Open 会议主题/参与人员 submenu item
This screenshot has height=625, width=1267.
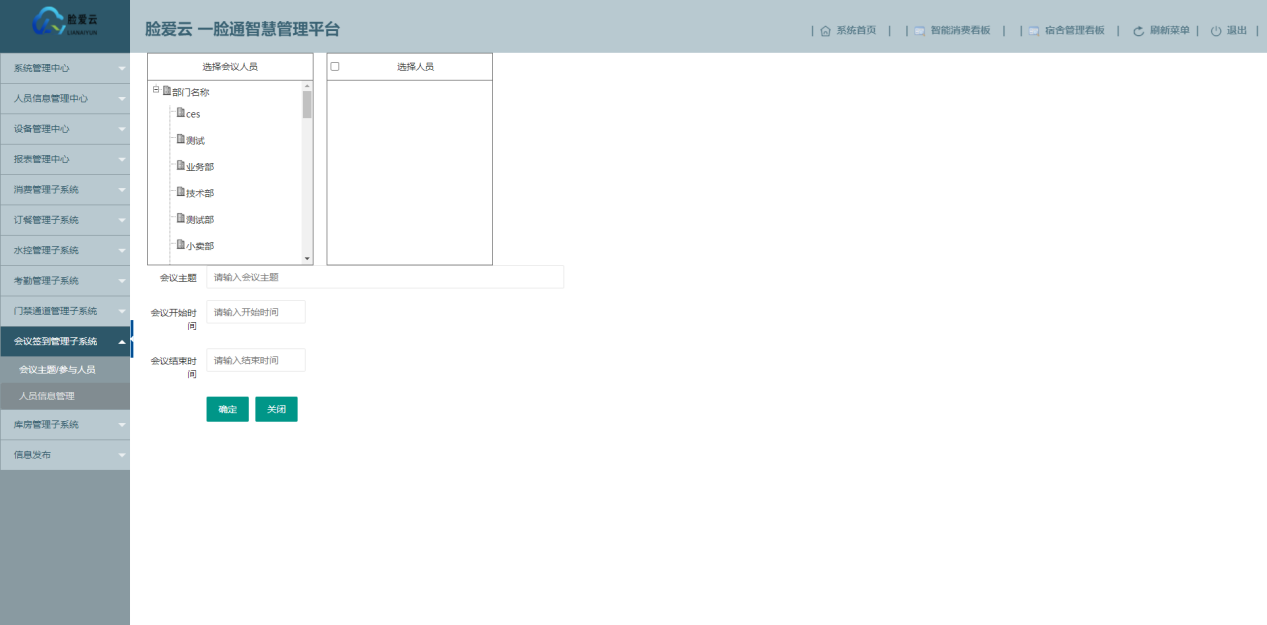tap(65, 370)
